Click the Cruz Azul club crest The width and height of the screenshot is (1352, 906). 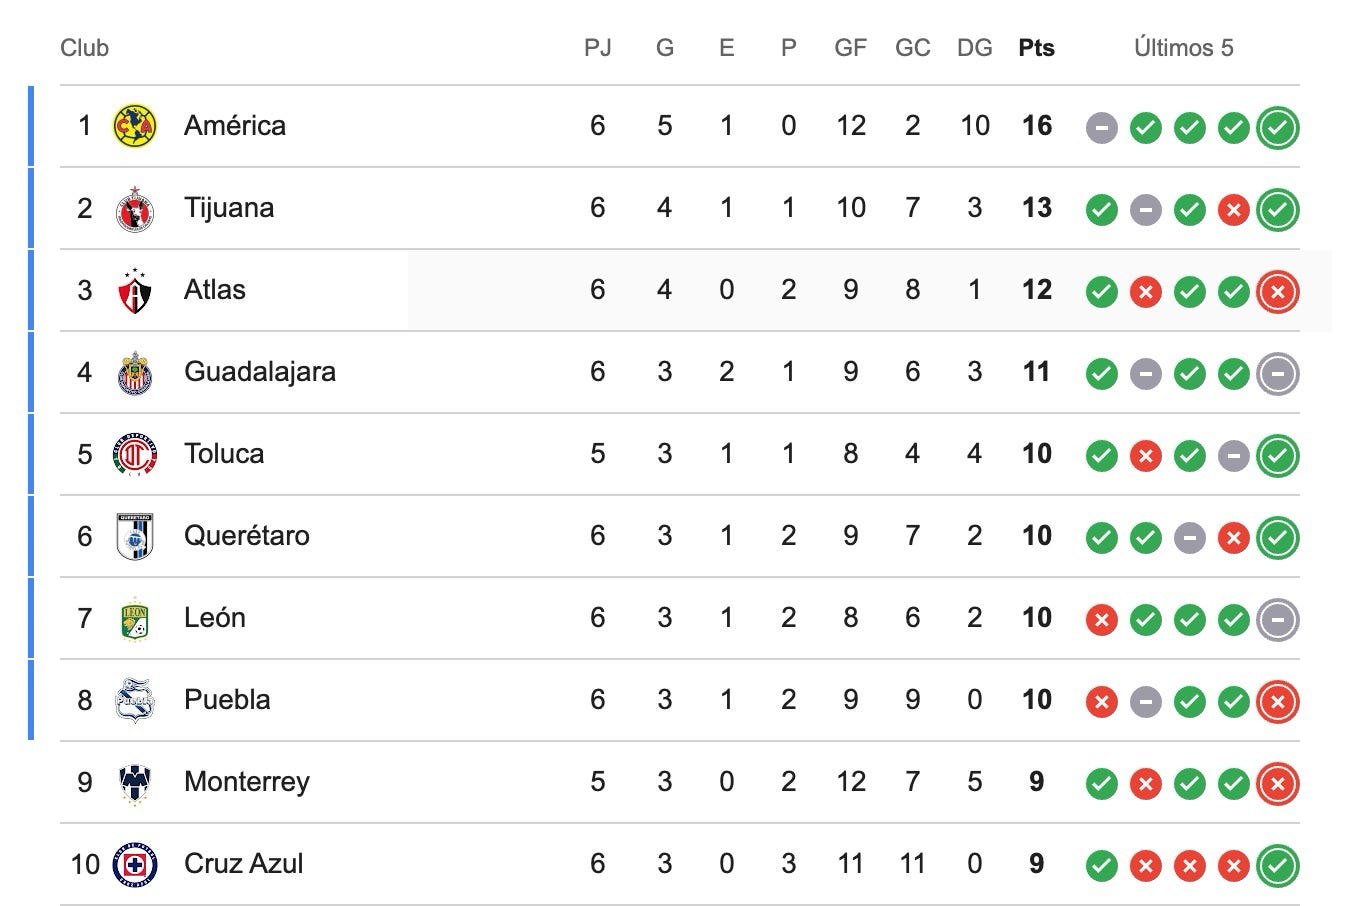point(134,864)
